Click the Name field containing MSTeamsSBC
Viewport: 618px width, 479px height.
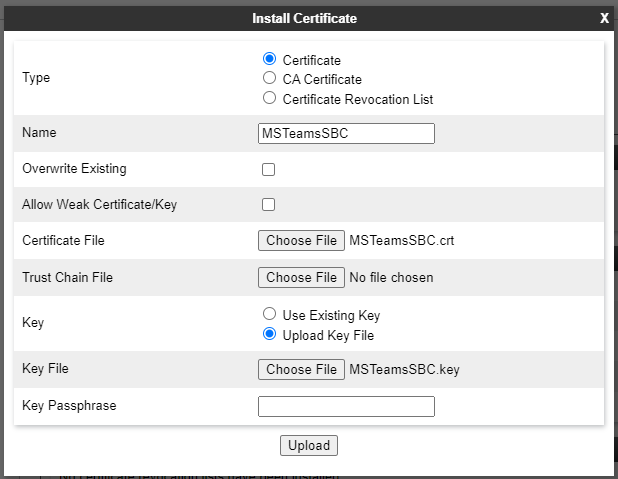[x=346, y=133]
